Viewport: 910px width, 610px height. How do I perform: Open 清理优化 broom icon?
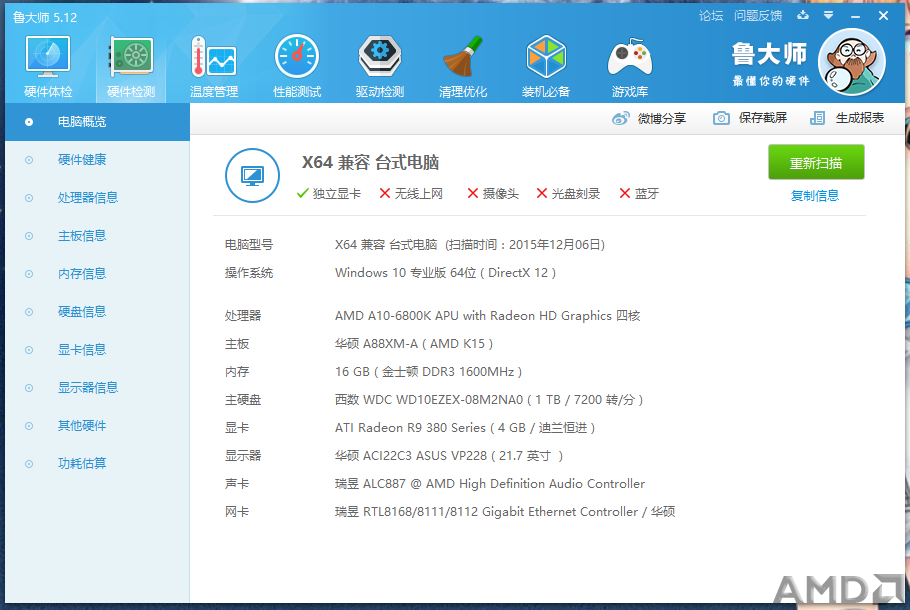(463, 57)
